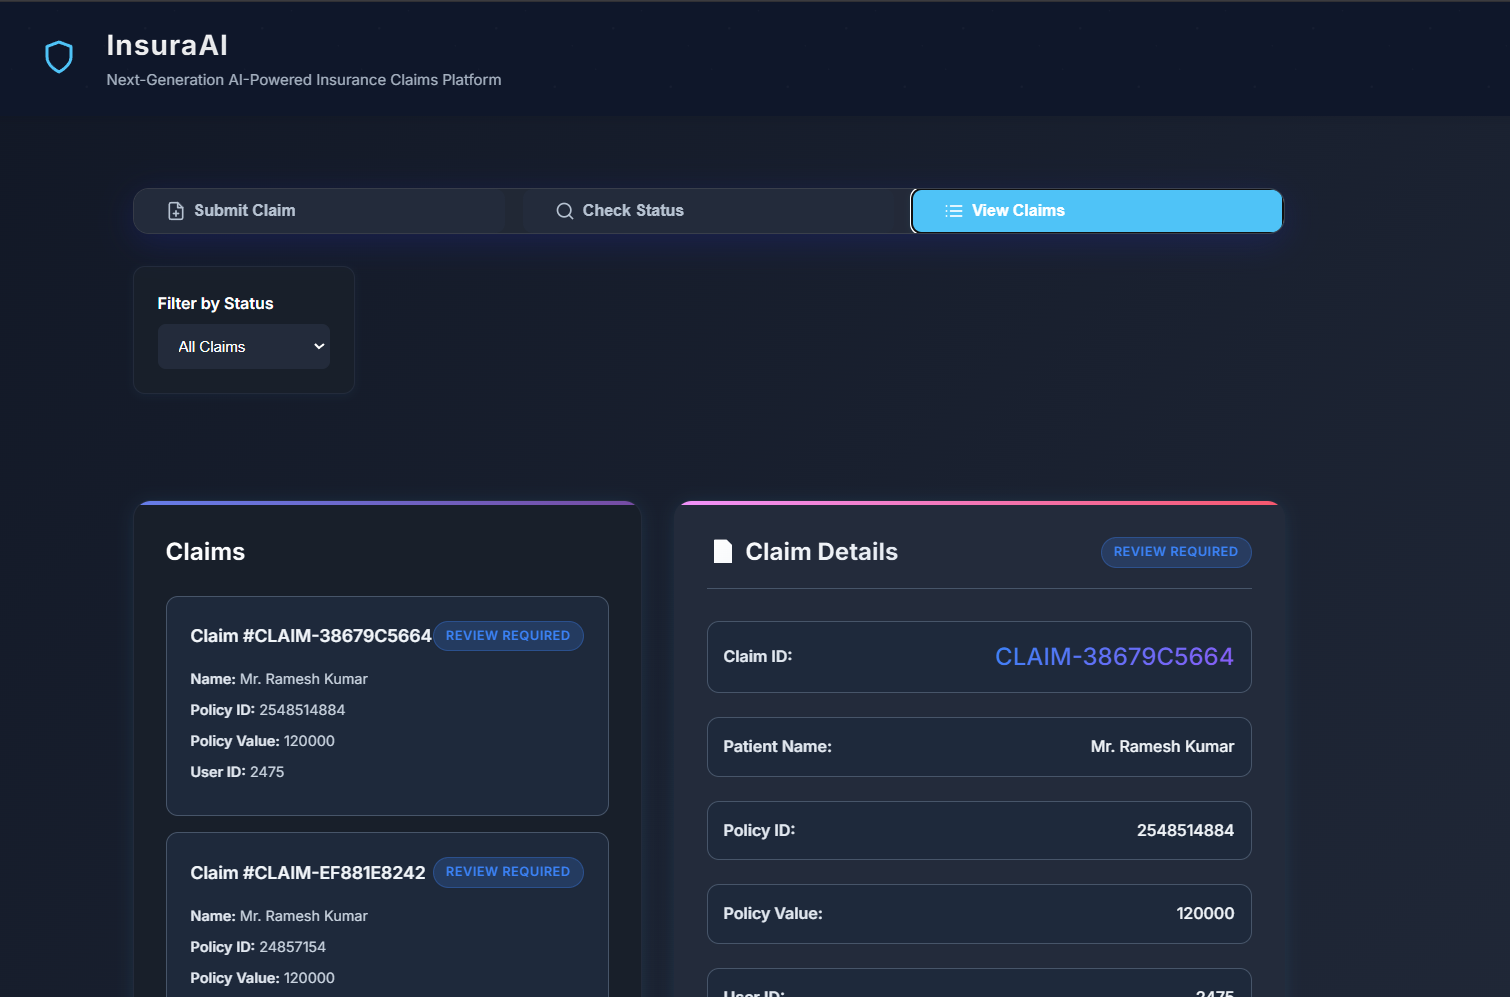Viewport: 1510px width, 997px height.
Task: Click the Filter by Status label
Action: (215, 303)
